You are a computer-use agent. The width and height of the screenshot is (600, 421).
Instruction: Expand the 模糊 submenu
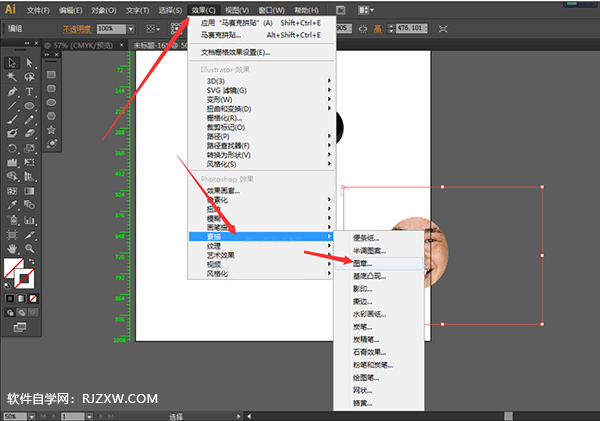[261, 218]
